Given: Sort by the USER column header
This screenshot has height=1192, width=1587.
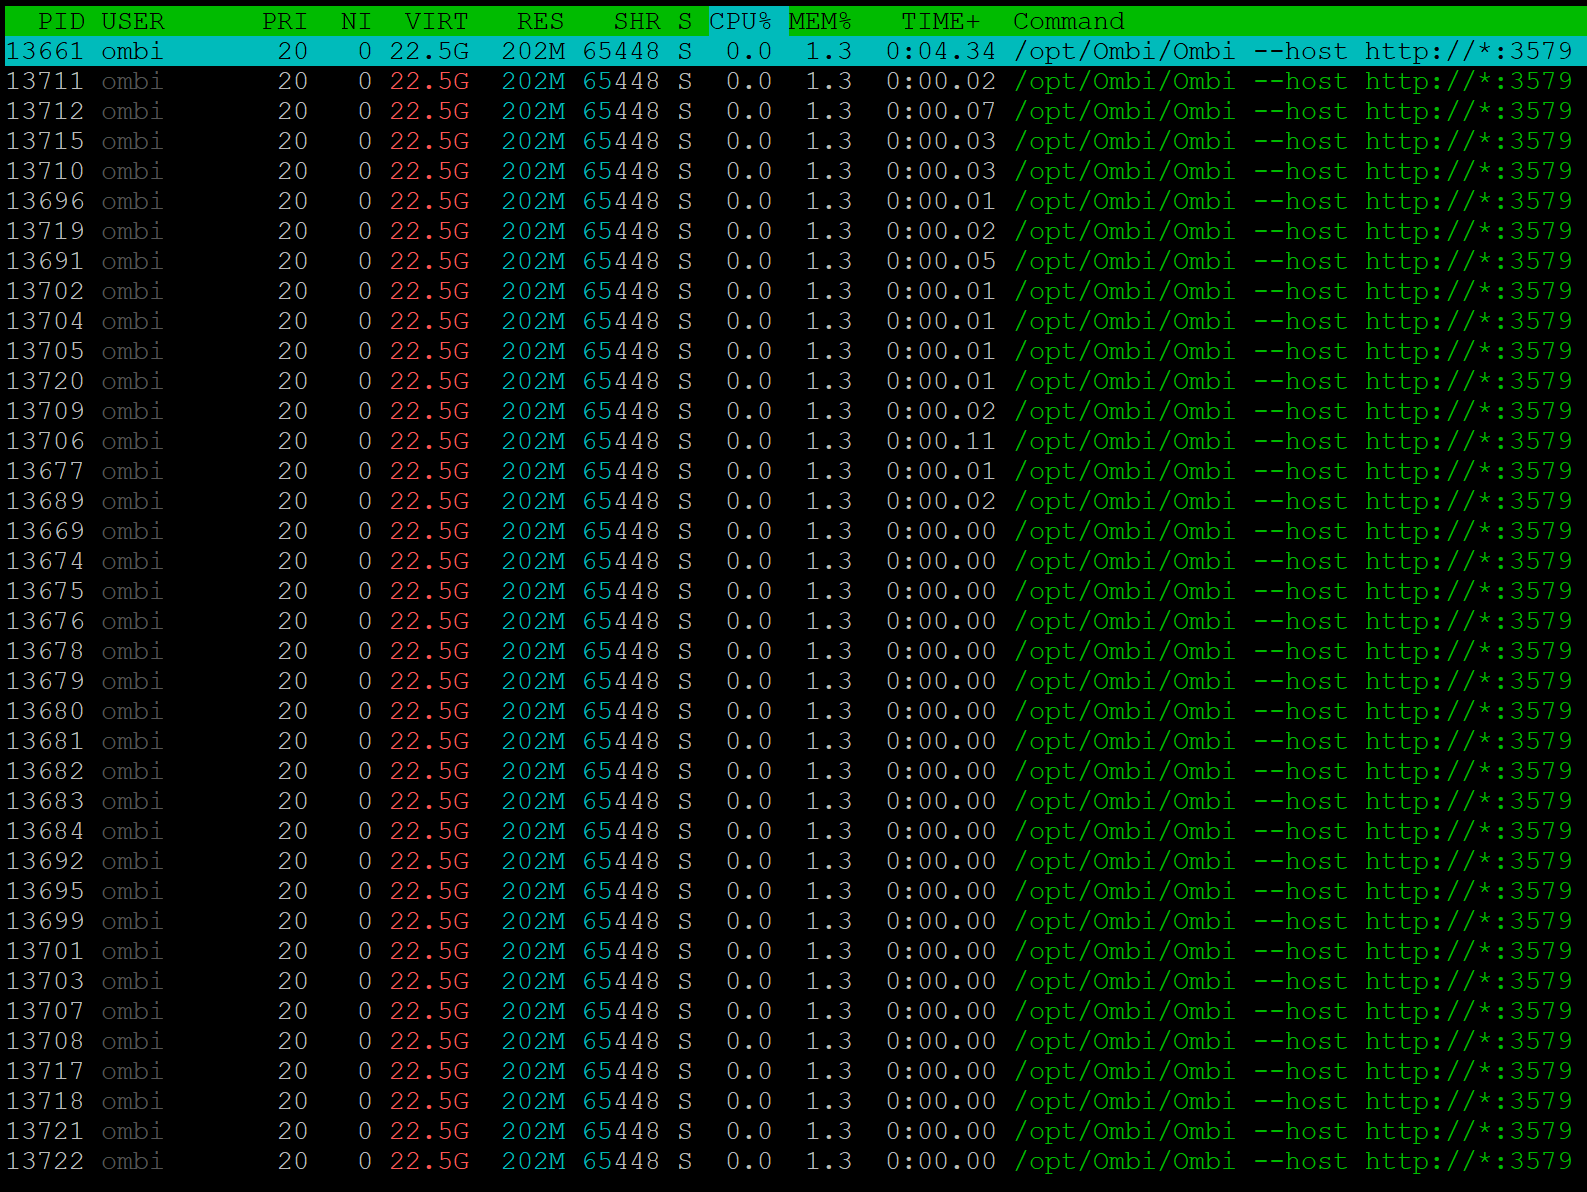Looking at the screenshot, I should [x=133, y=21].
